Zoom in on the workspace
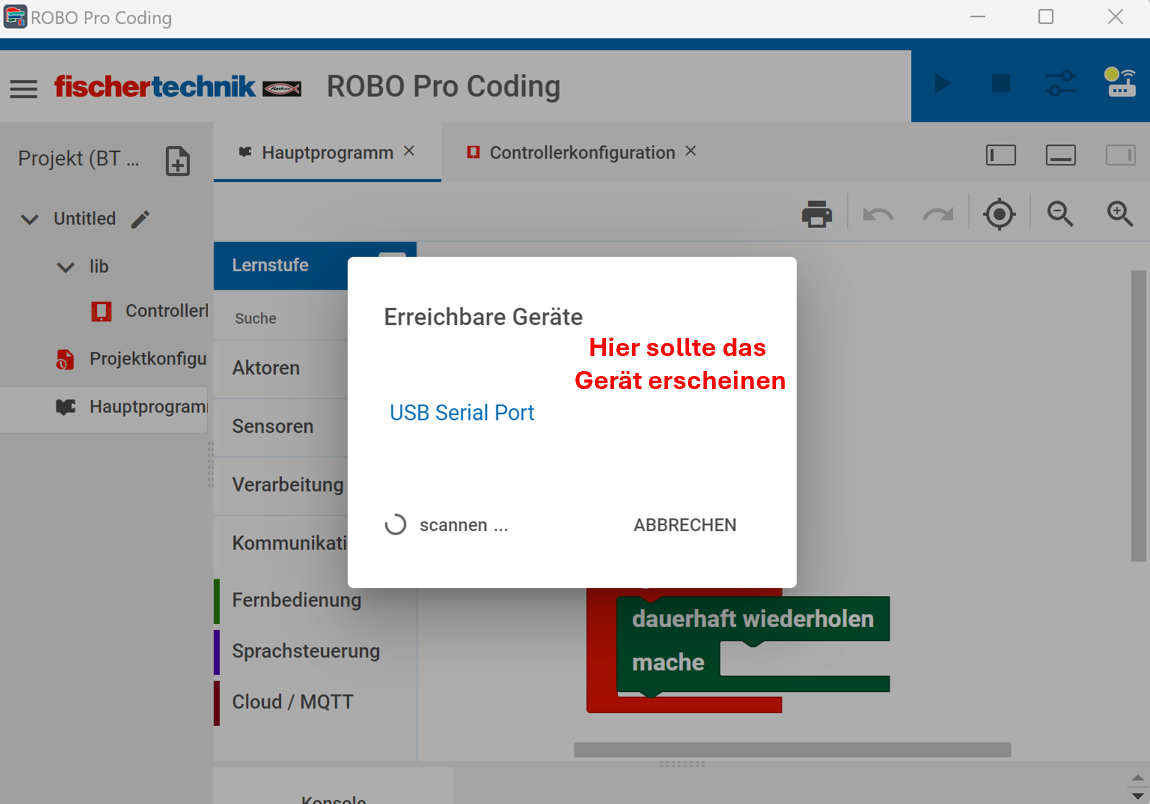Image resolution: width=1150 pixels, height=804 pixels. pos(1120,214)
